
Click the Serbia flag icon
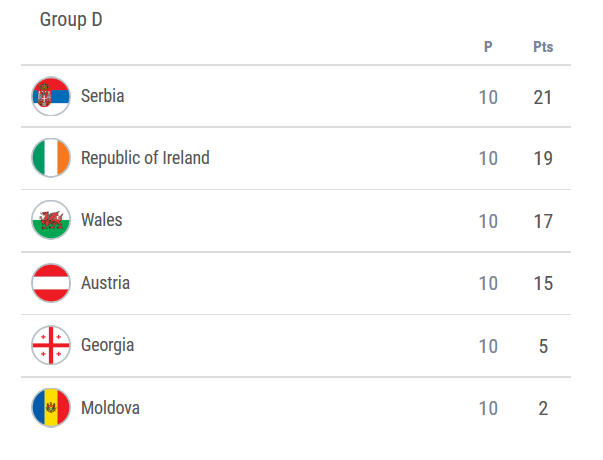point(51,97)
